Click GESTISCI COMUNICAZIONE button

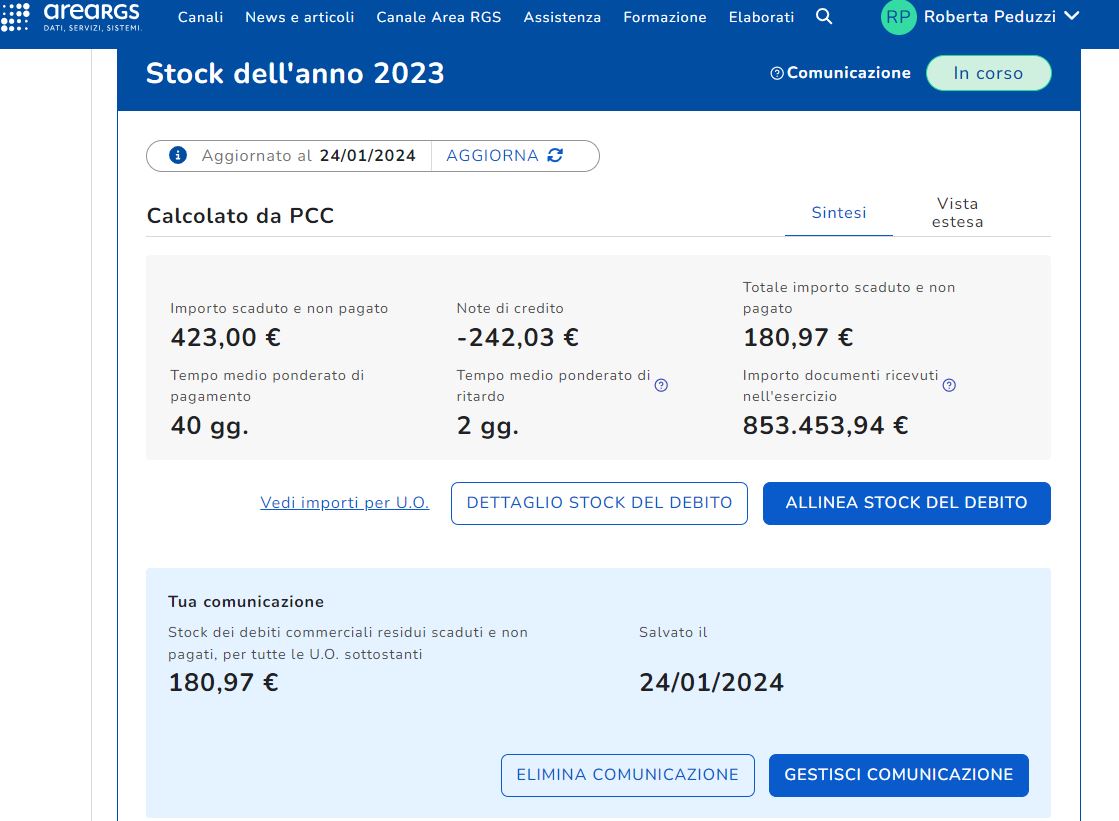pyautogui.click(x=898, y=775)
